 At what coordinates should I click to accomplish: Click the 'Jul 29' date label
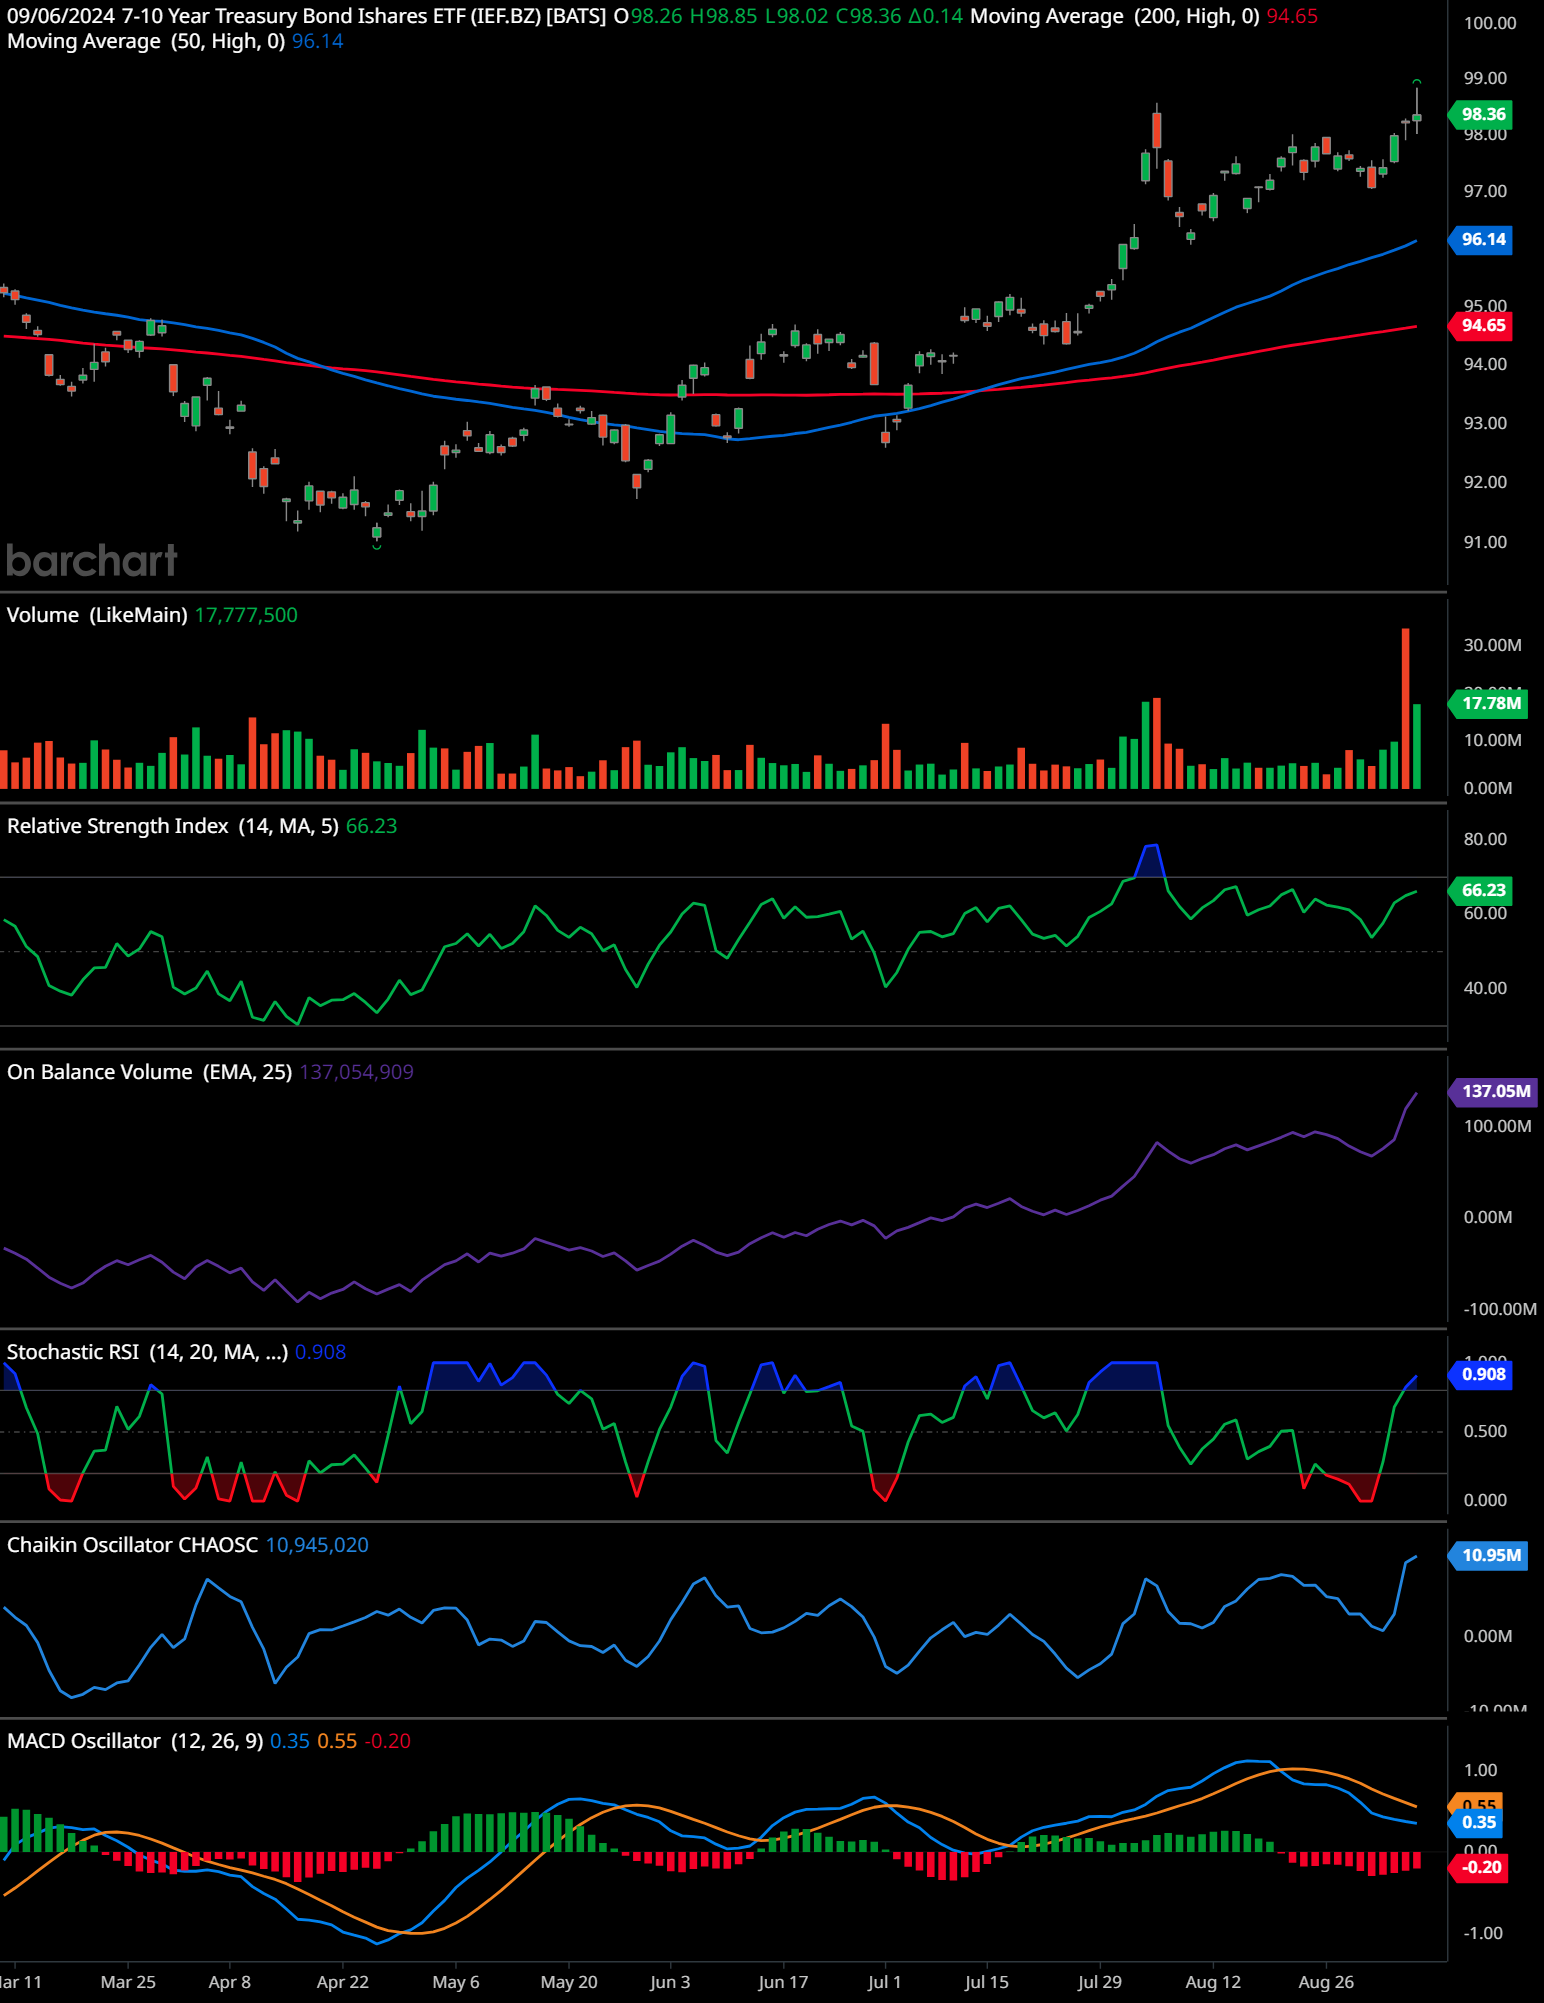point(1100,1982)
